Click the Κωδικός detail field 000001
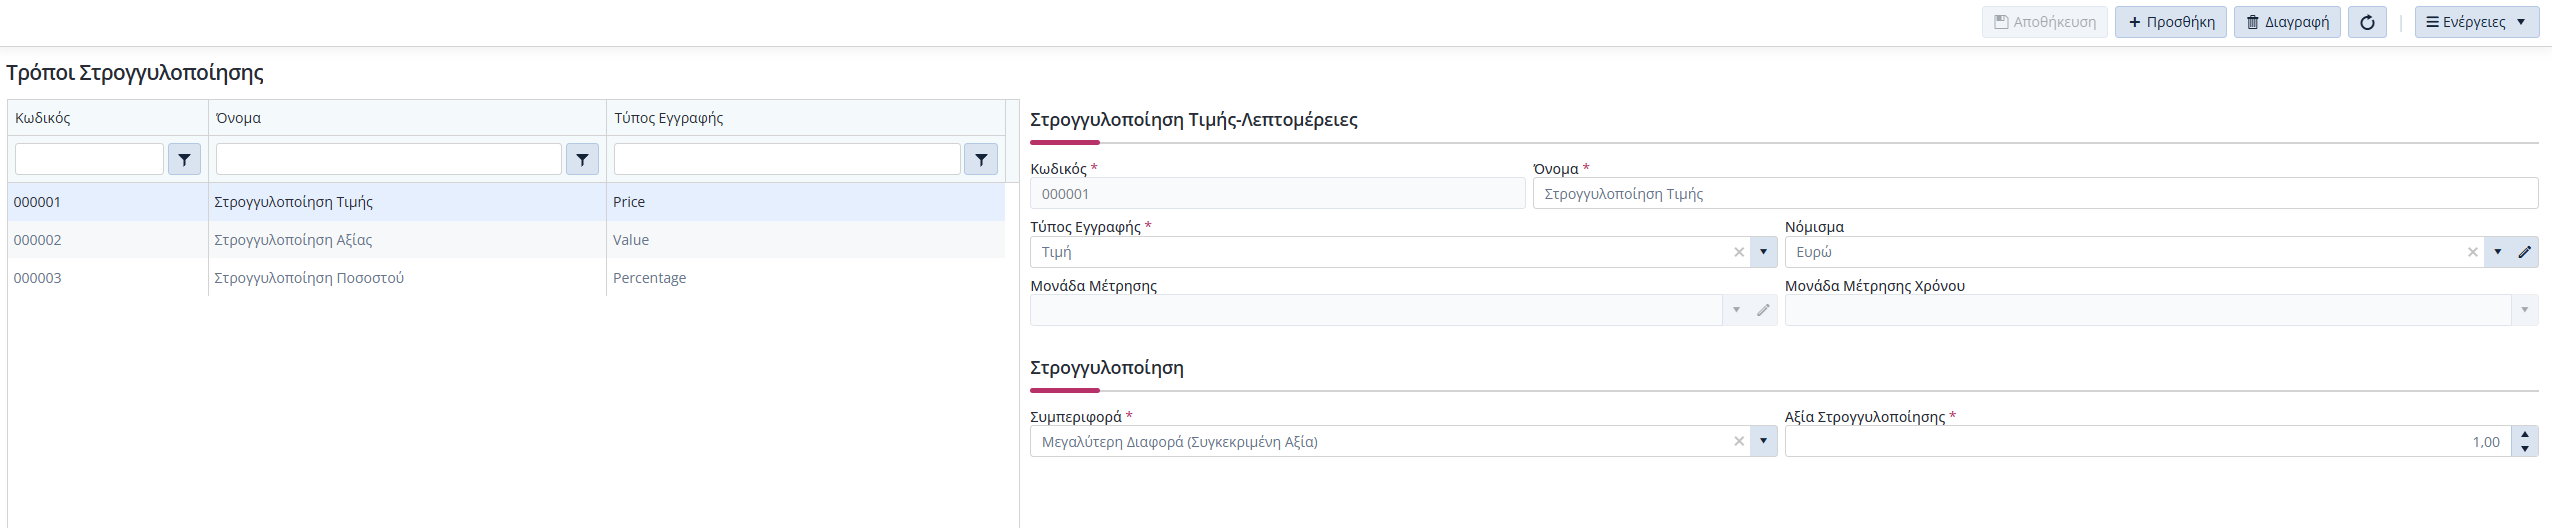This screenshot has width=2552, height=528. [x=1278, y=194]
